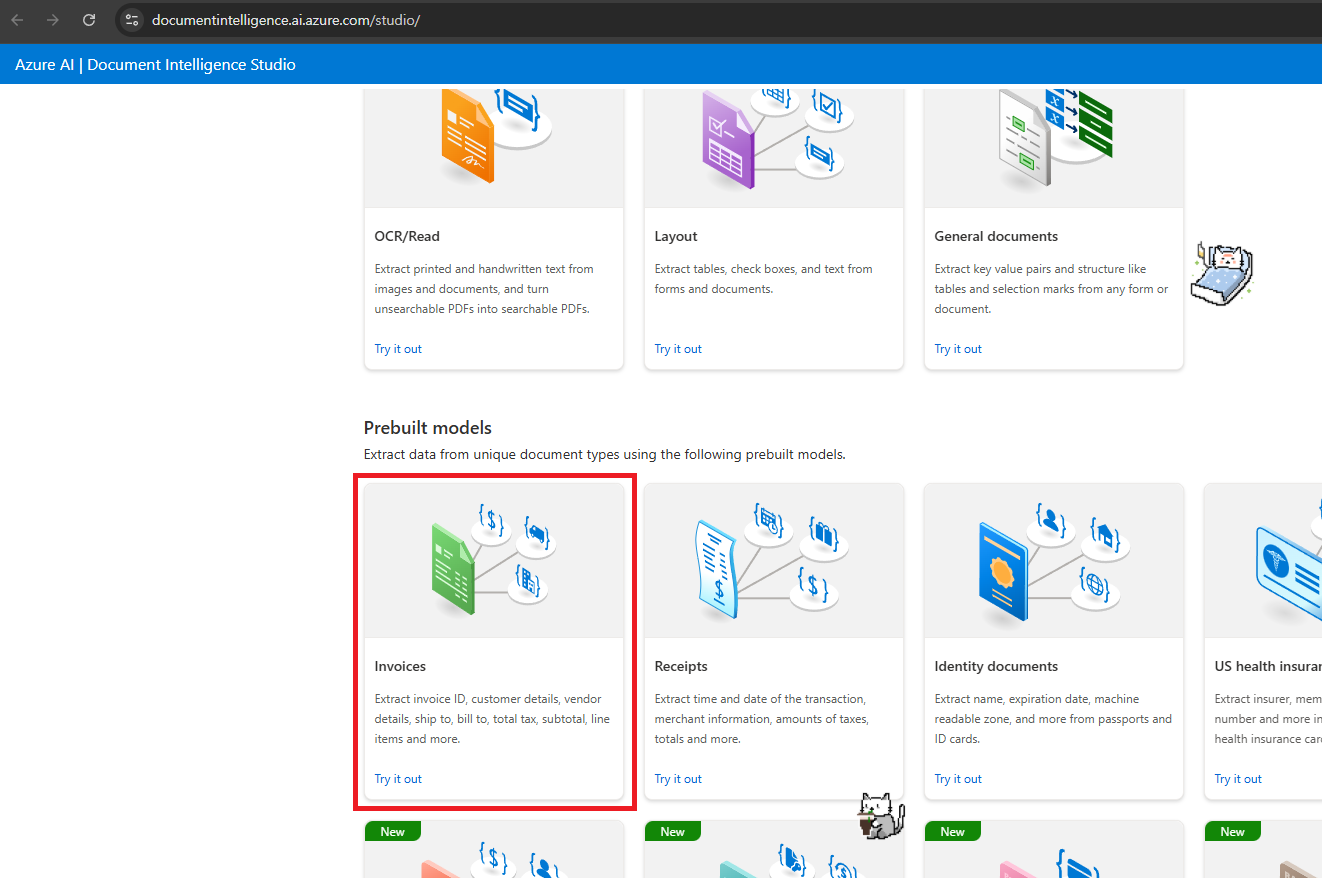Click the Invoices card description text
This screenshot has width=1322, height=878.
tap(492, 719)
